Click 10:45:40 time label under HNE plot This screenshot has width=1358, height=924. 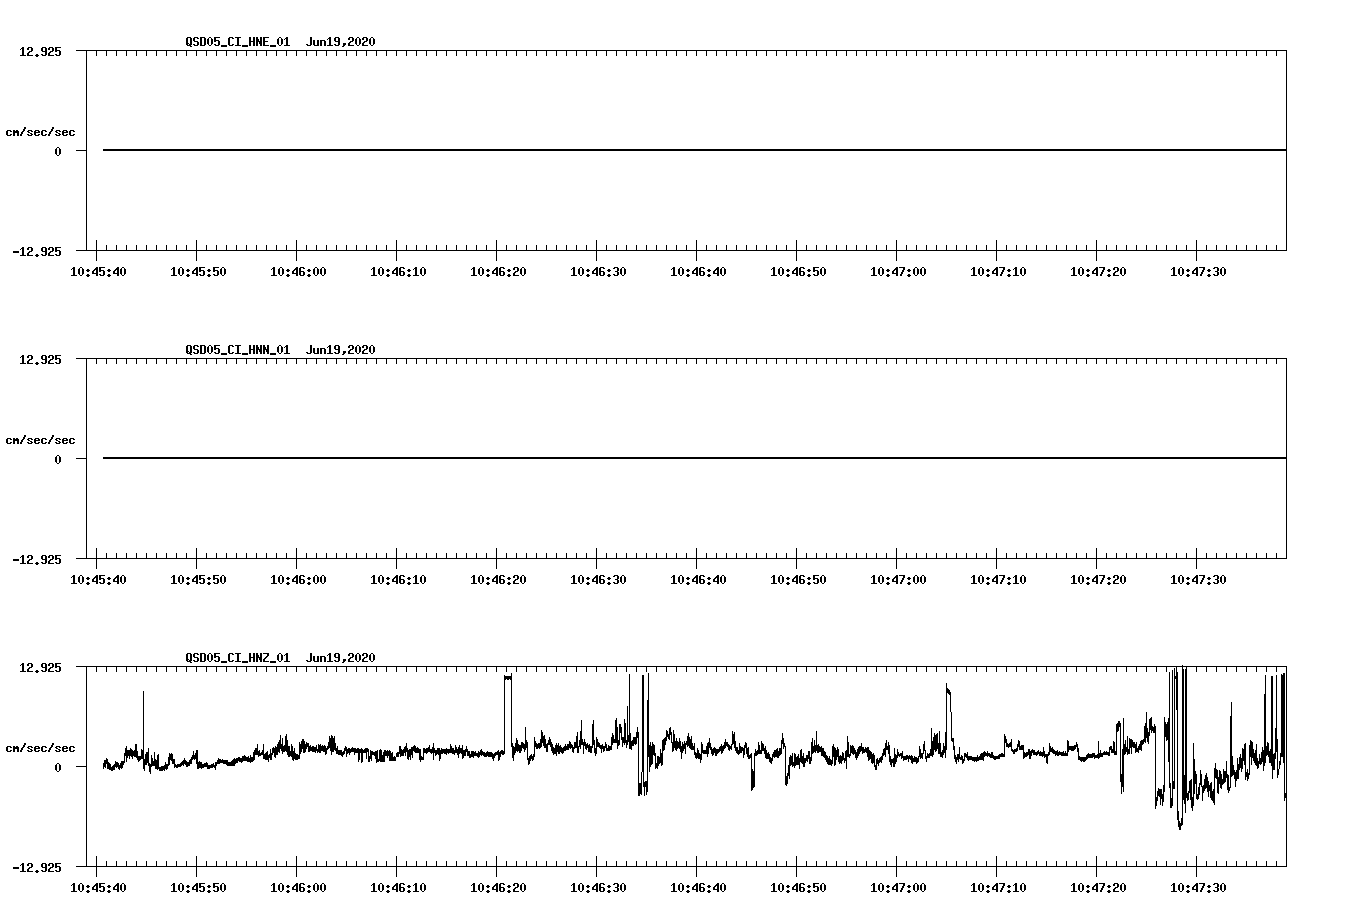[98, 272]
